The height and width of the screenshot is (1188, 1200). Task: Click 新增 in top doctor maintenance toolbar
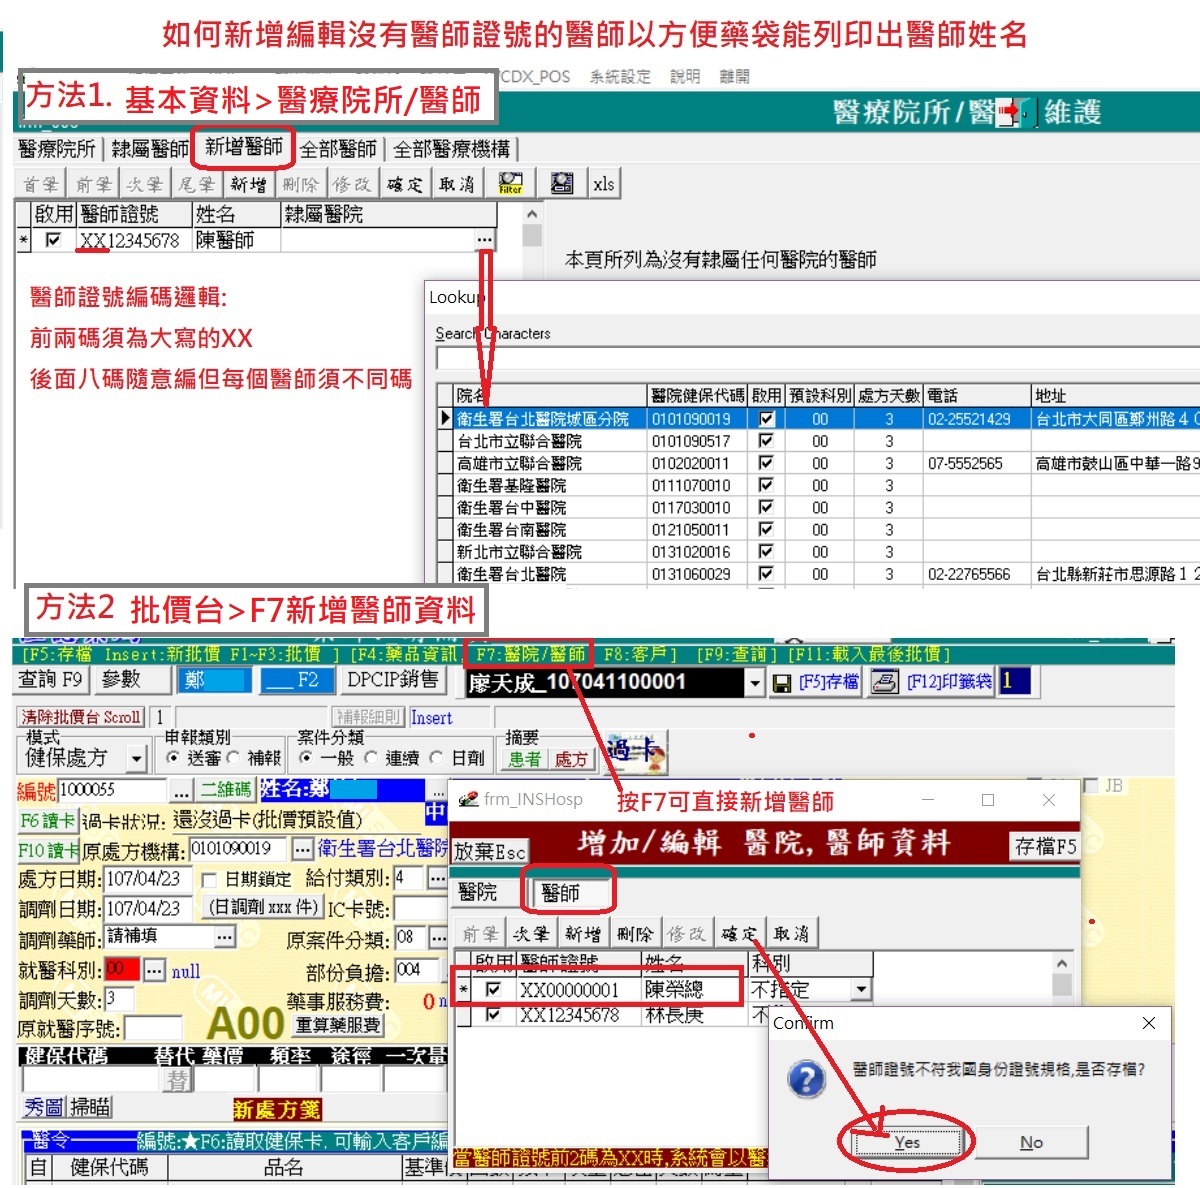[248, 184]
